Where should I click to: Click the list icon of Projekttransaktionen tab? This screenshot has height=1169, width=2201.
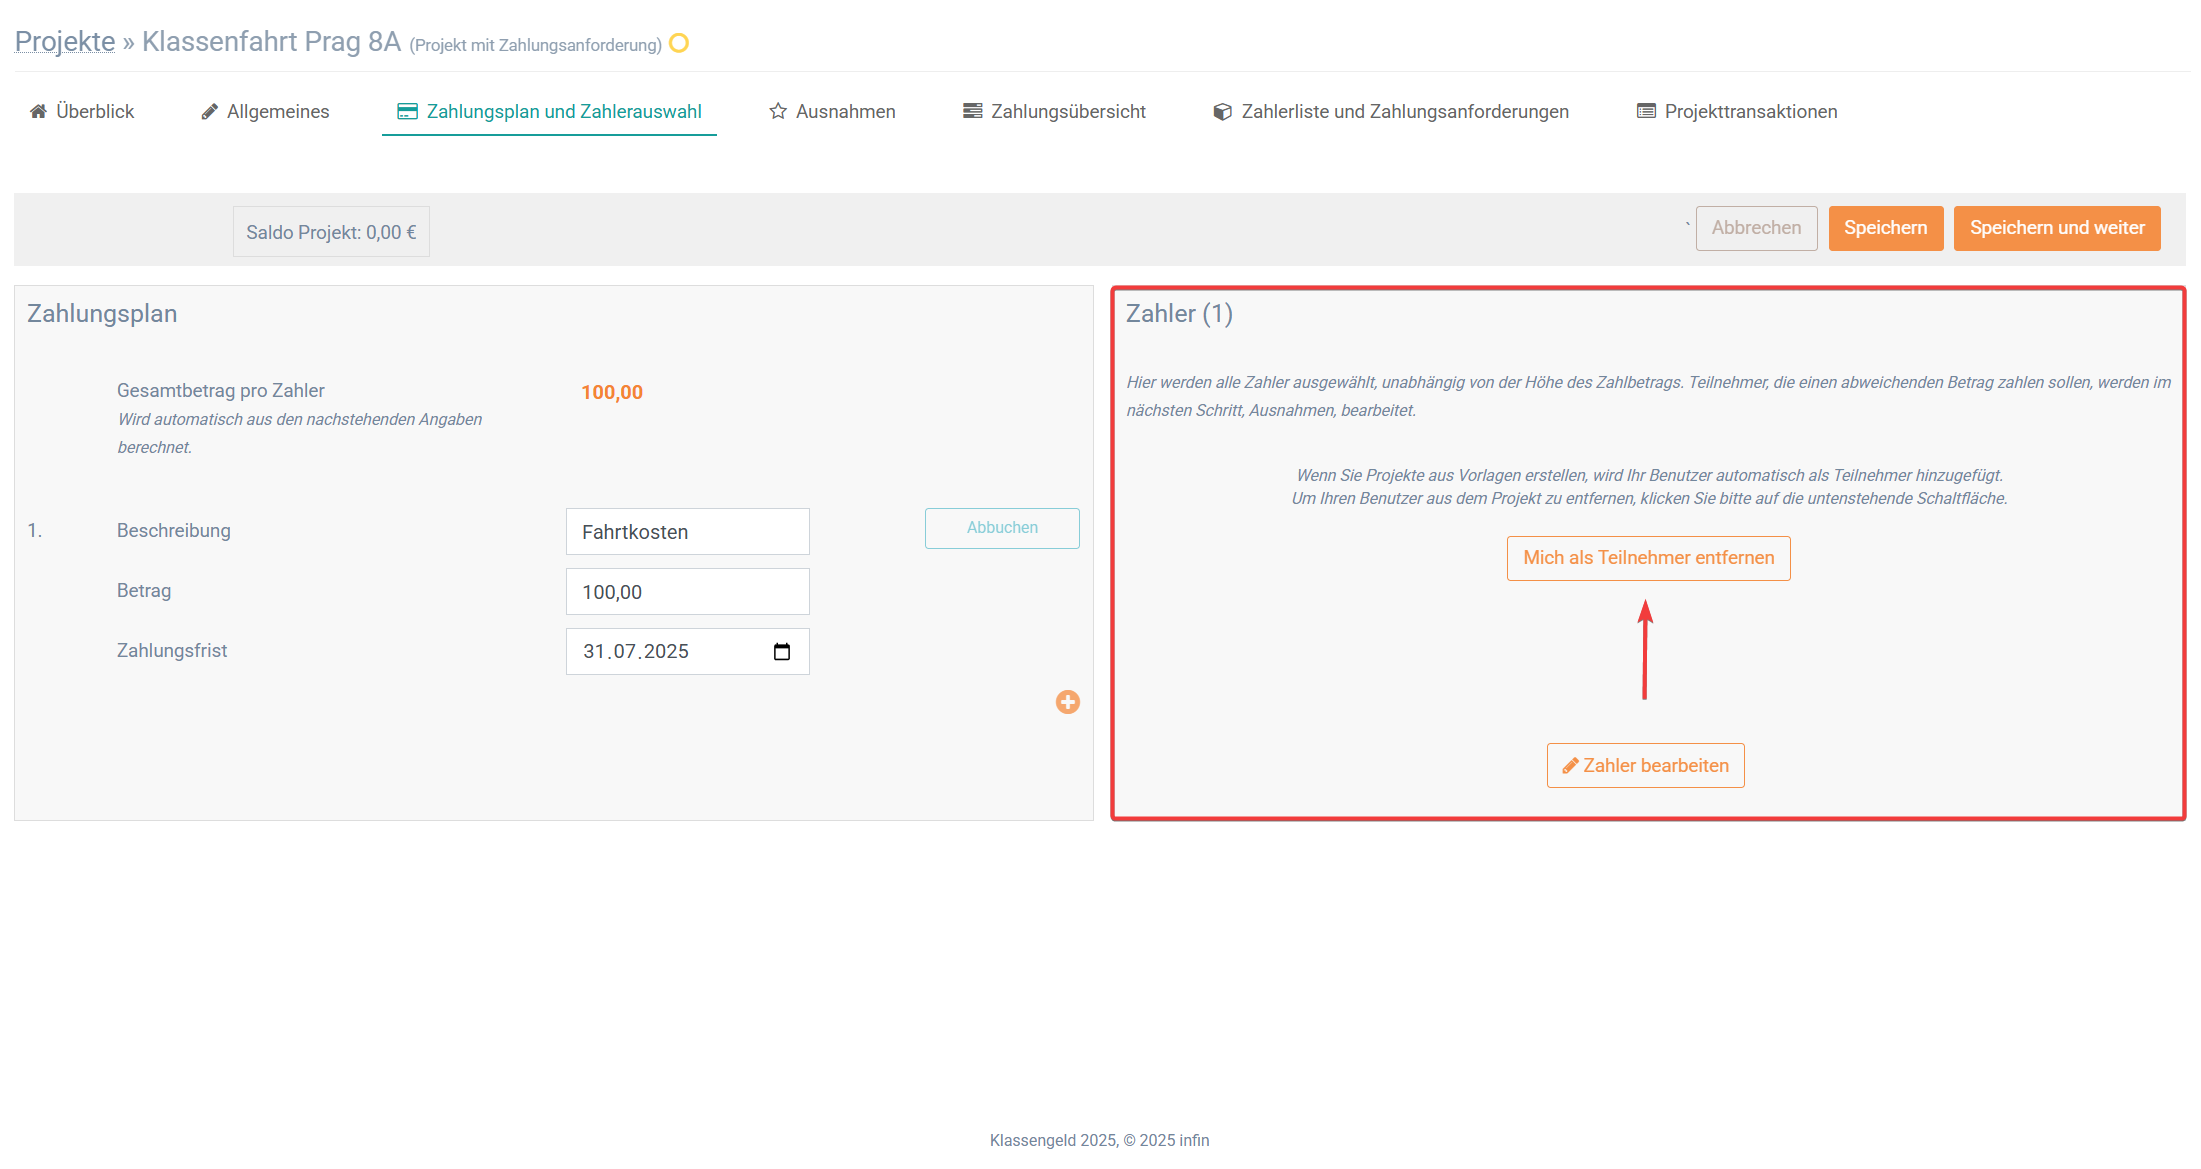pyautogui.click(x=1646, y=111)
